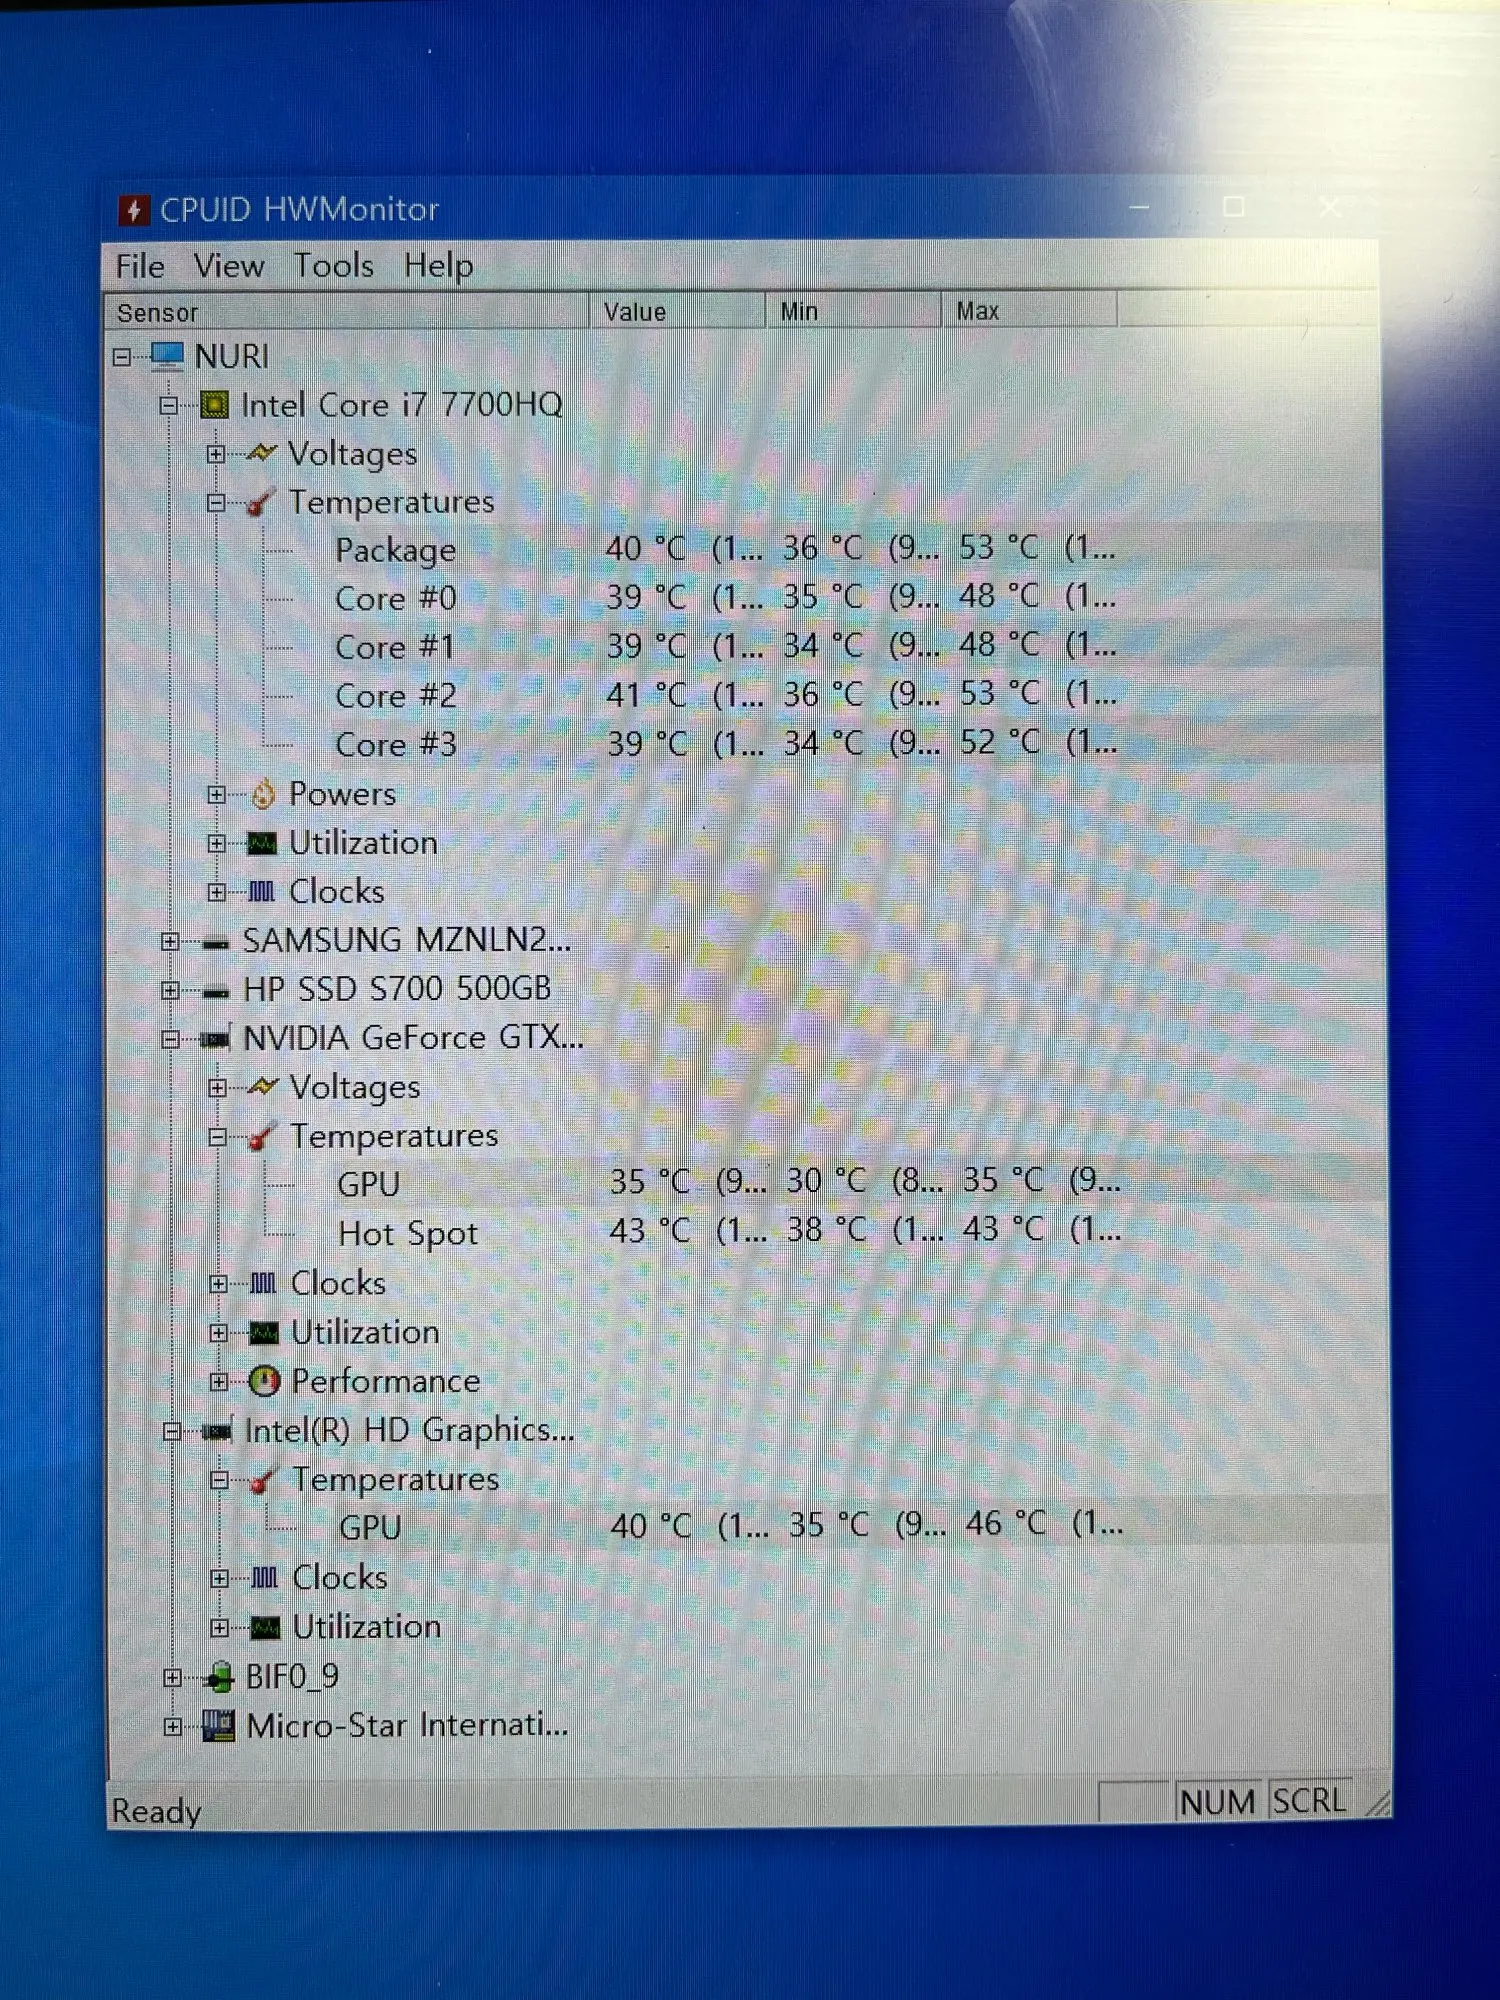Expand the HP SSD S700 500GB node
The height and width of the screenshot is (2000, 1500).
pos(170,991)
